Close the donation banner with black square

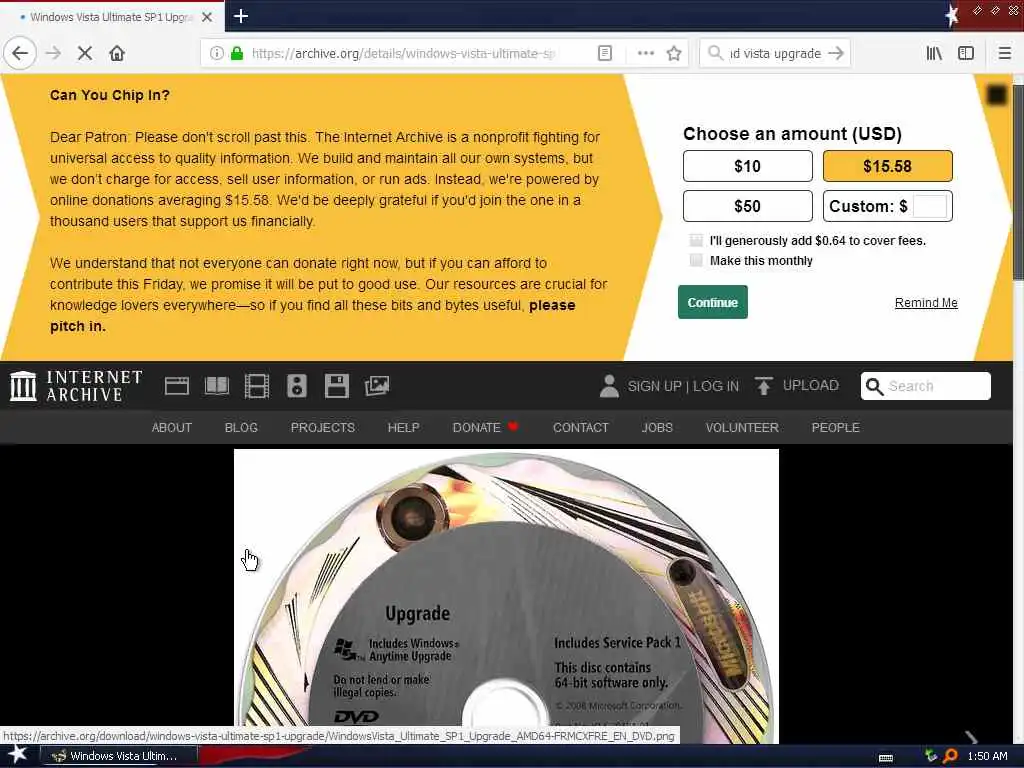point(997,95)
